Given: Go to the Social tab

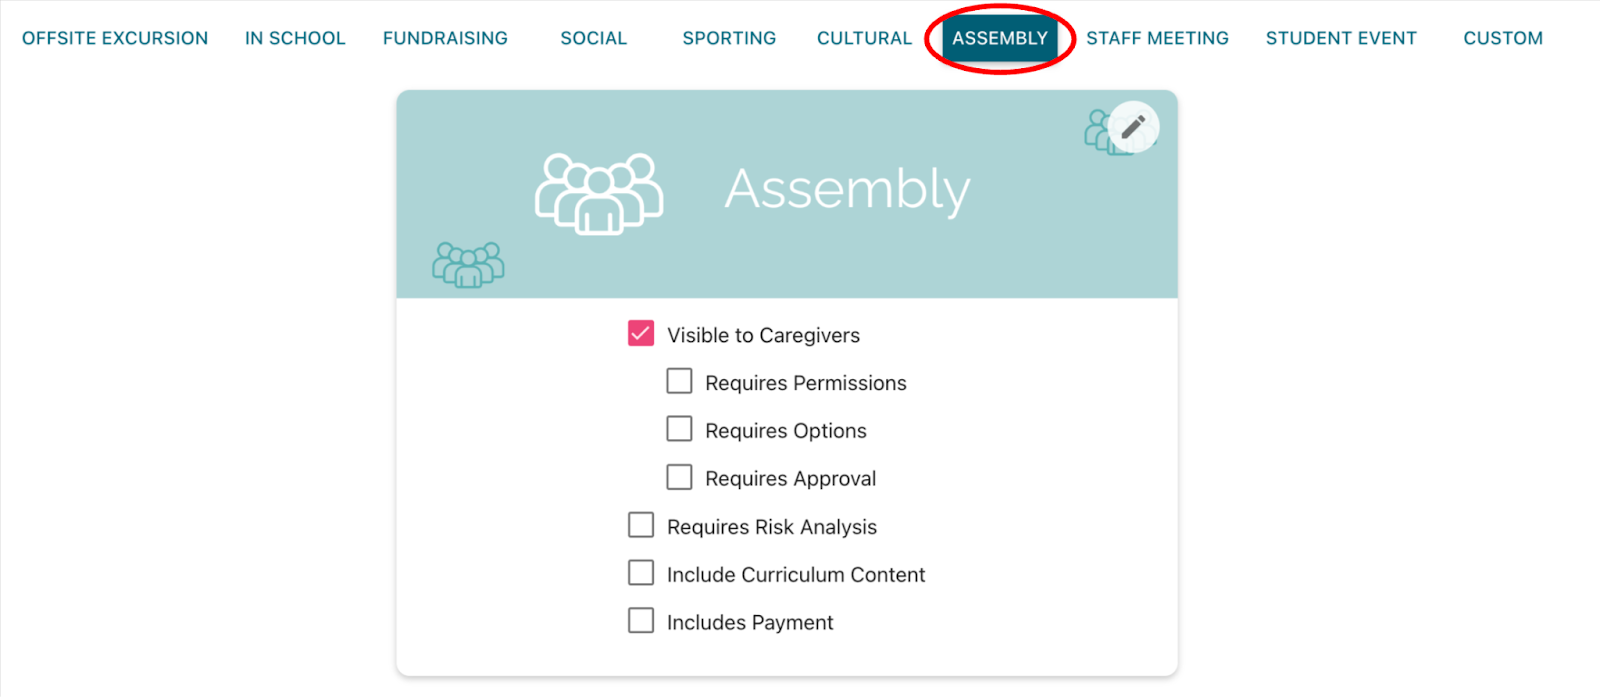Looking at the screenshot, I should (593, 38).
